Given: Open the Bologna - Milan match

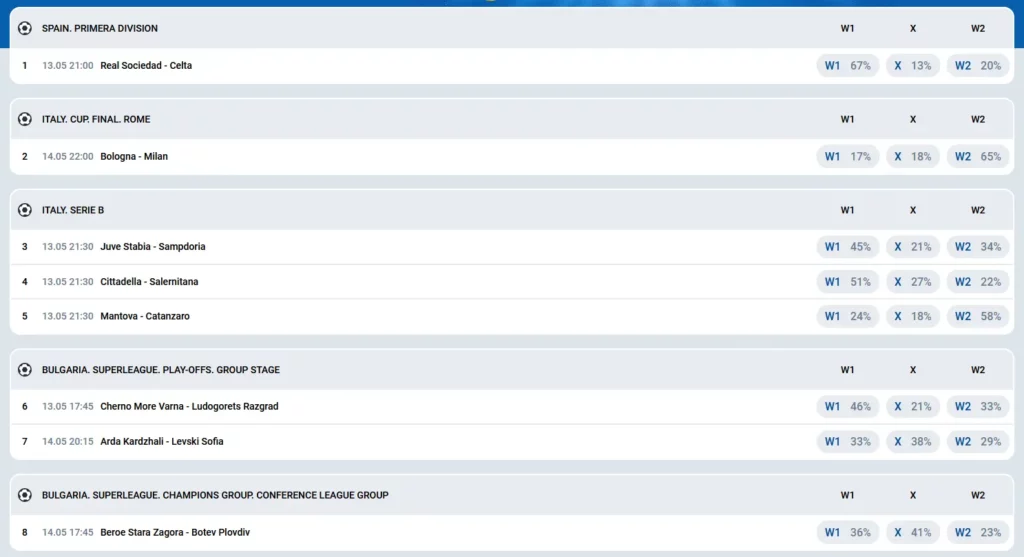Looking at the screenshot, I should tap(134, 156).
